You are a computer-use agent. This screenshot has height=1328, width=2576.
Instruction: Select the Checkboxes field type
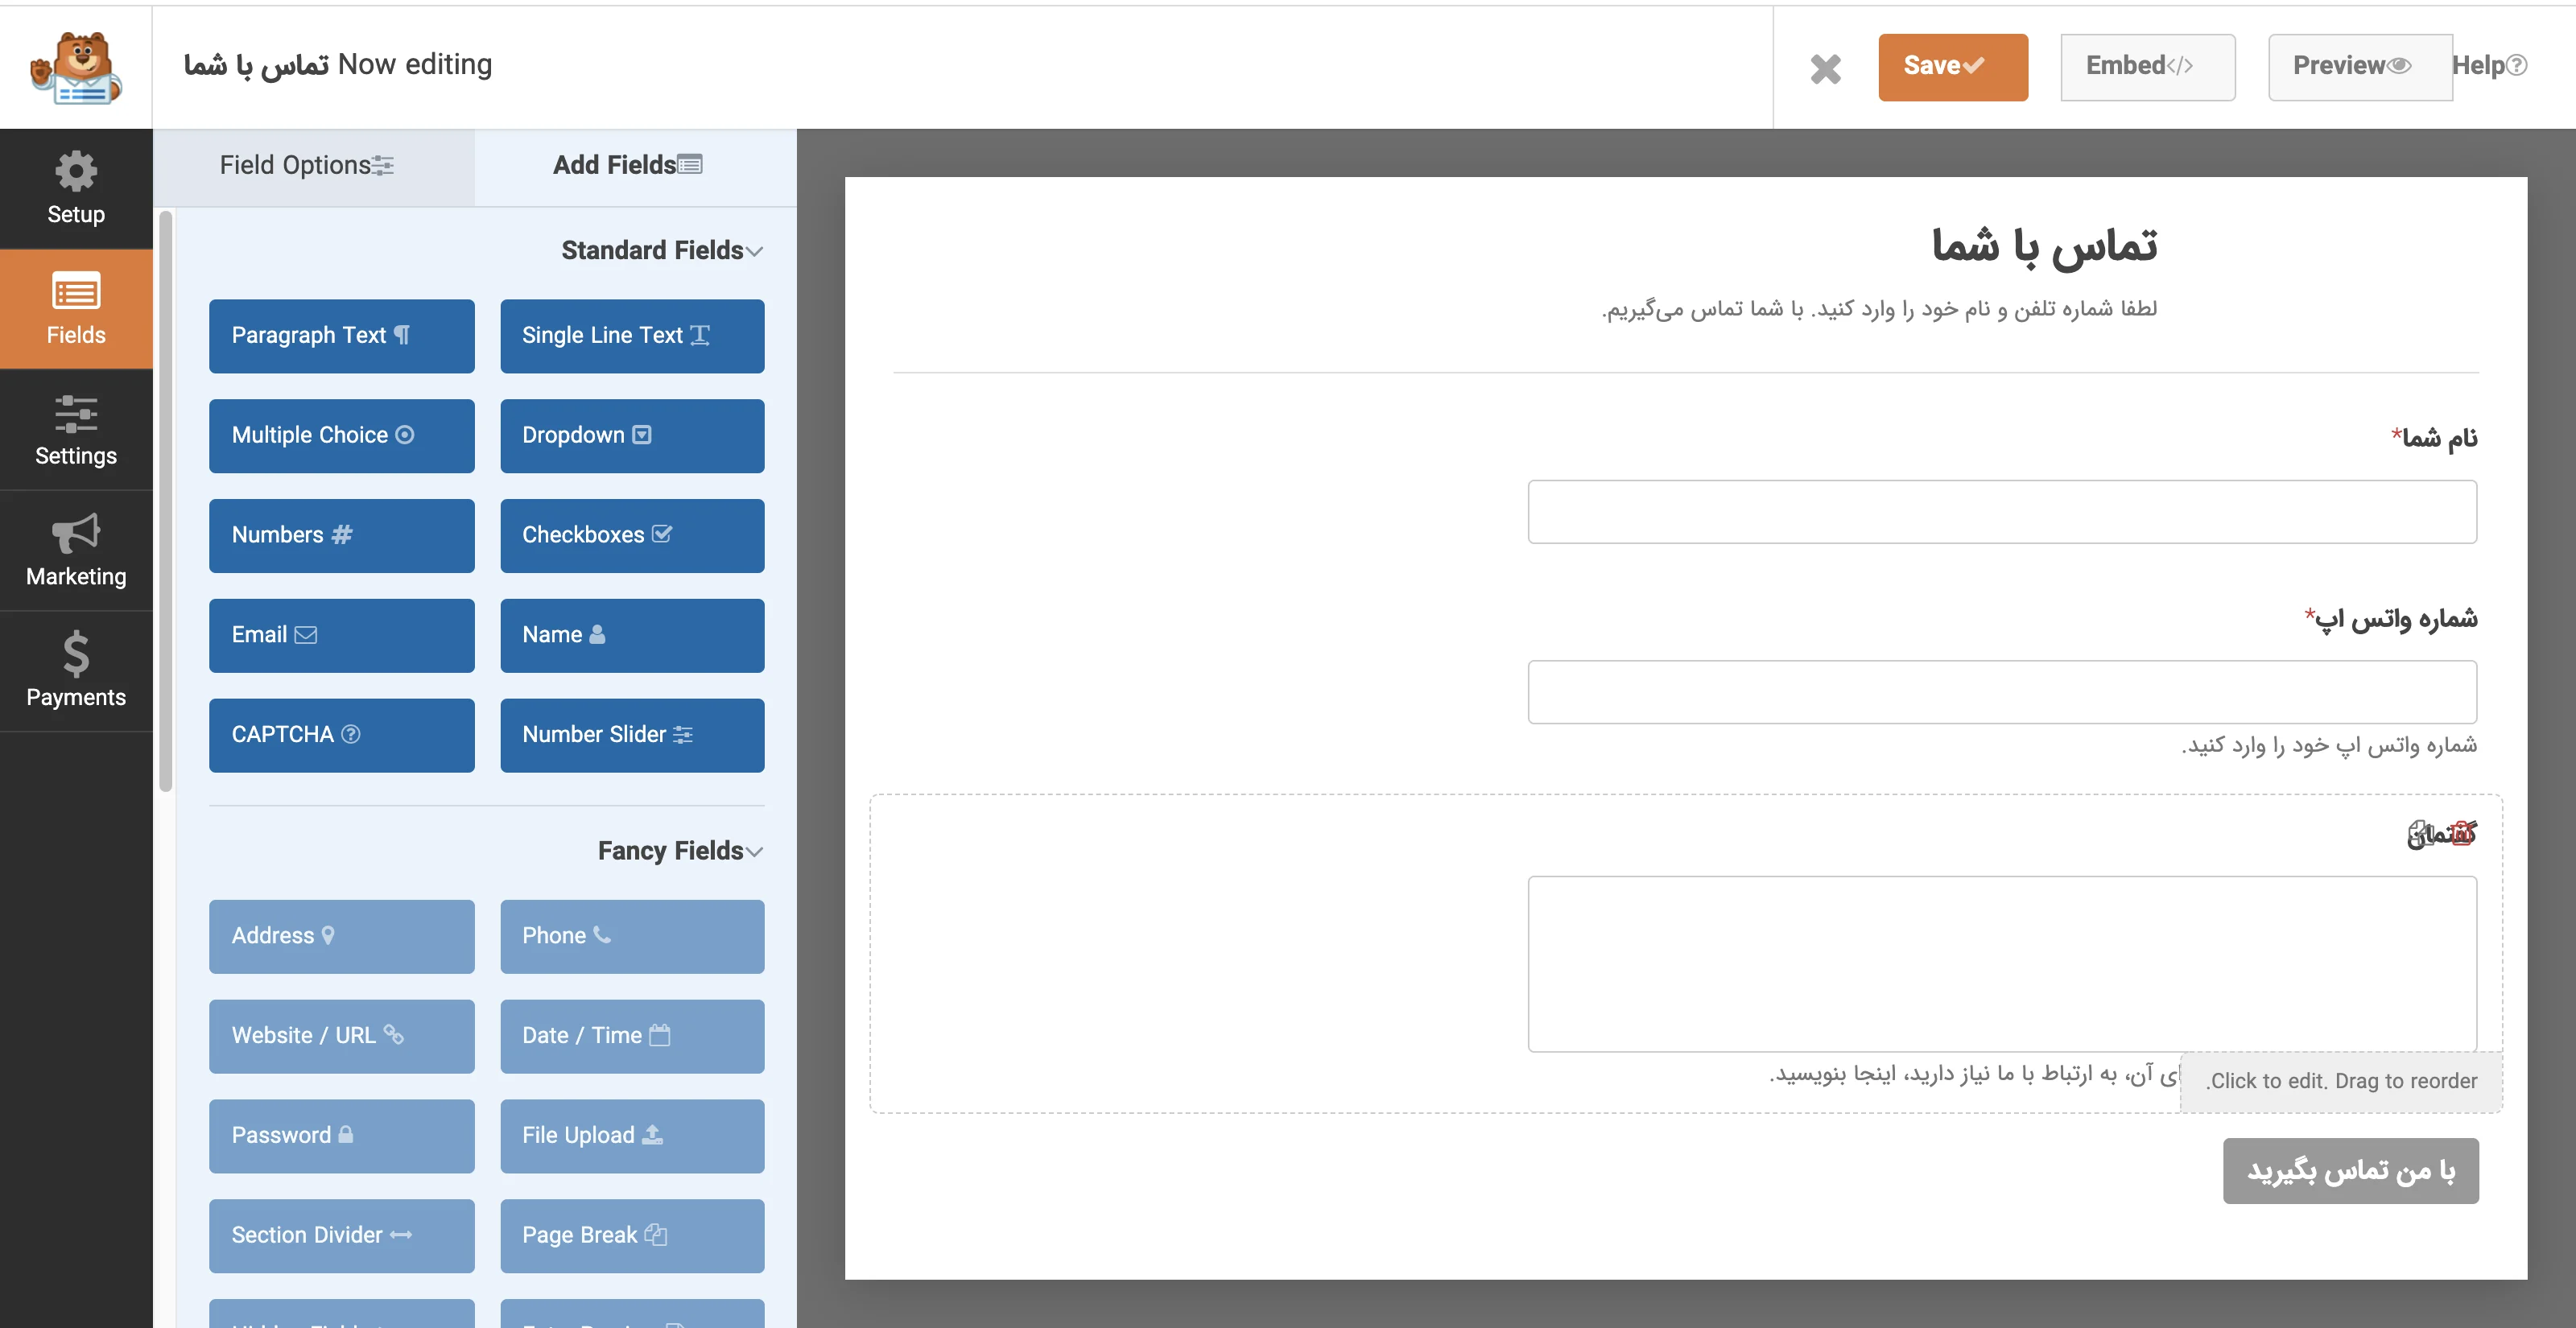click(629, 534)
